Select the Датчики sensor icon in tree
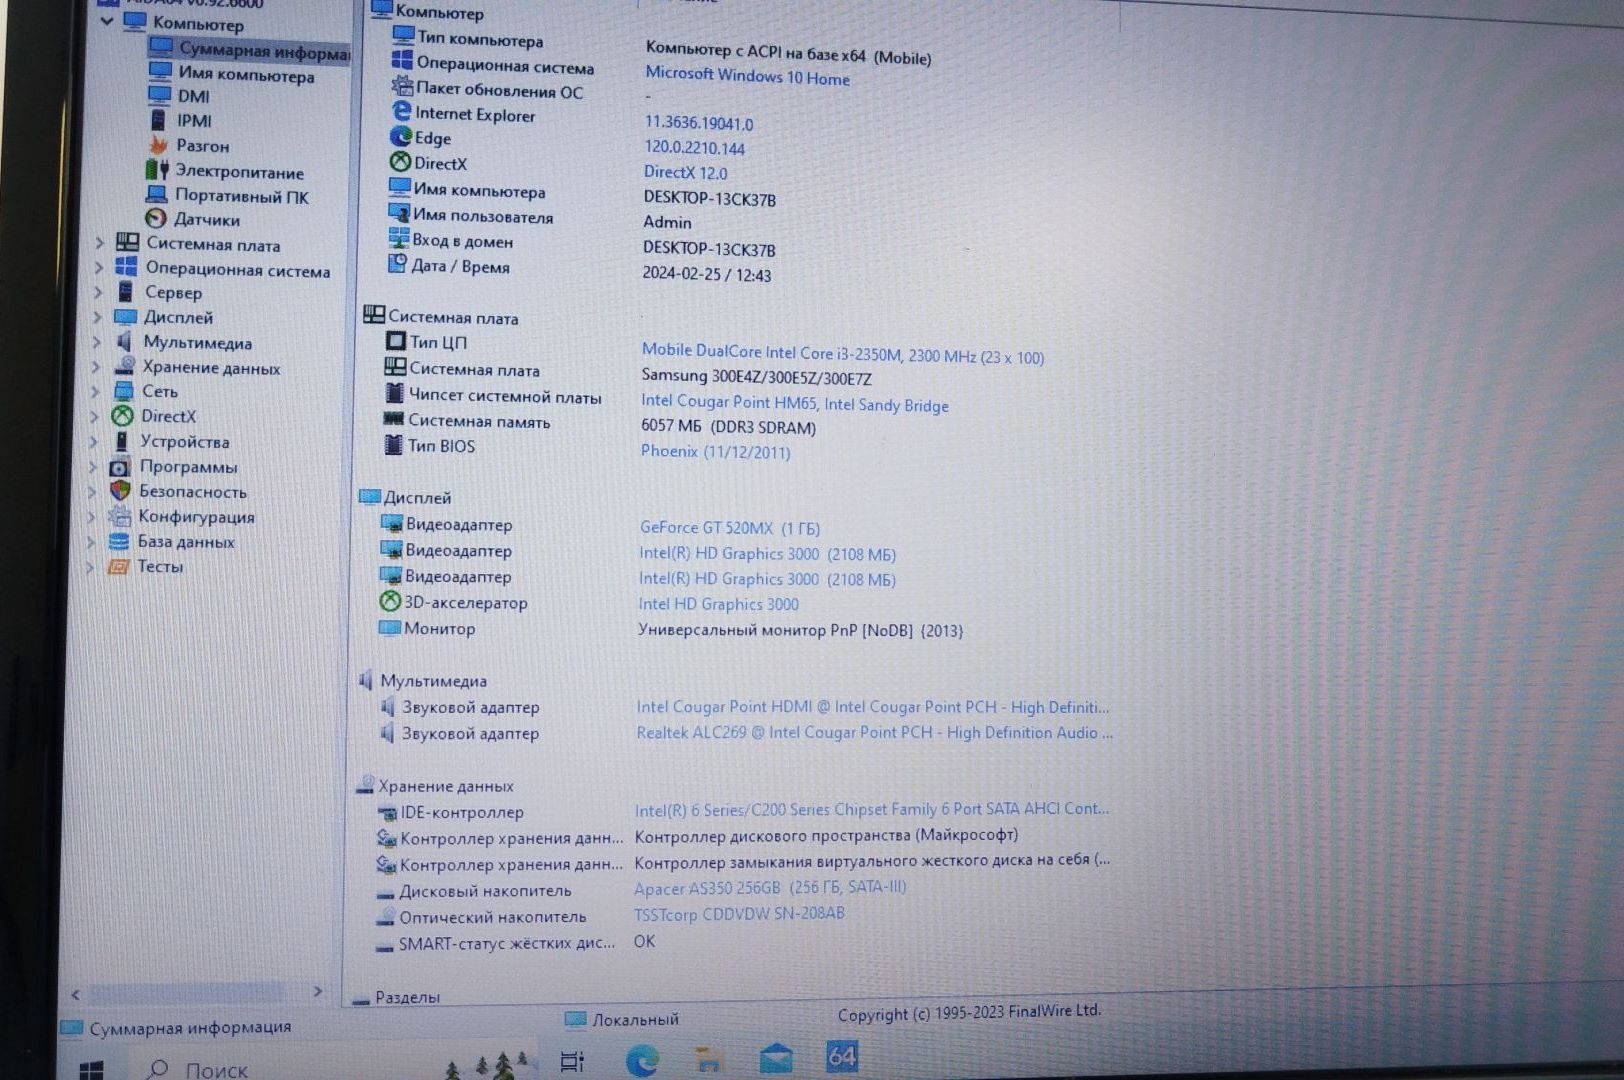 click(x=156, y=219)
